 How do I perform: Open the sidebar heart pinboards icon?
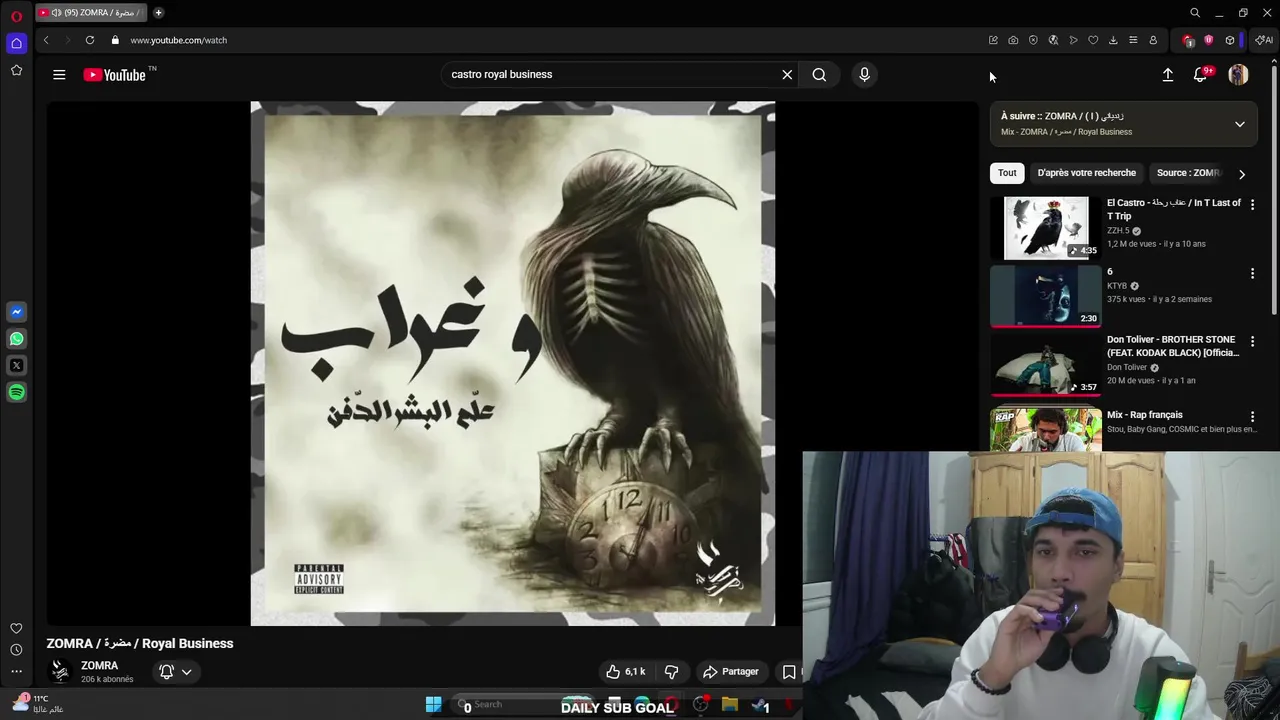(x=16, y=628)
